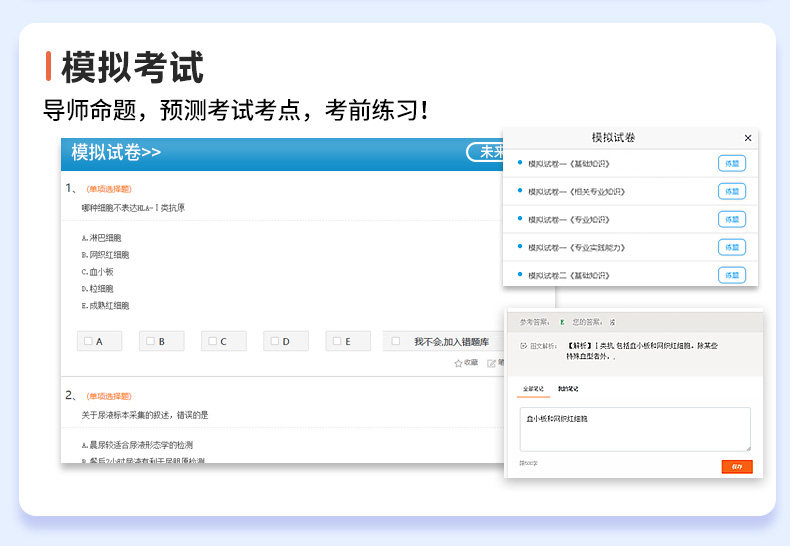
Task: Click the 模拟试卷 popup title
Action: tap(613, 138)
